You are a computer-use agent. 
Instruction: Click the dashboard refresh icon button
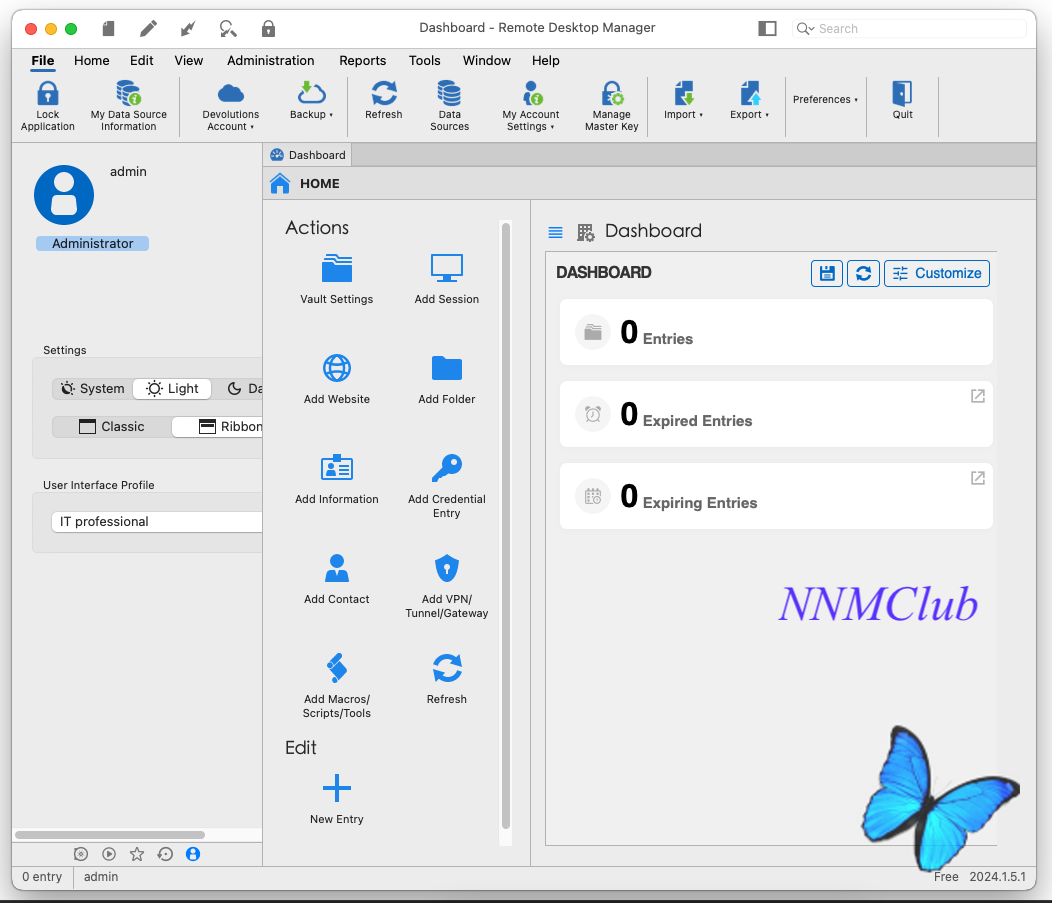[x=863, y=273]
